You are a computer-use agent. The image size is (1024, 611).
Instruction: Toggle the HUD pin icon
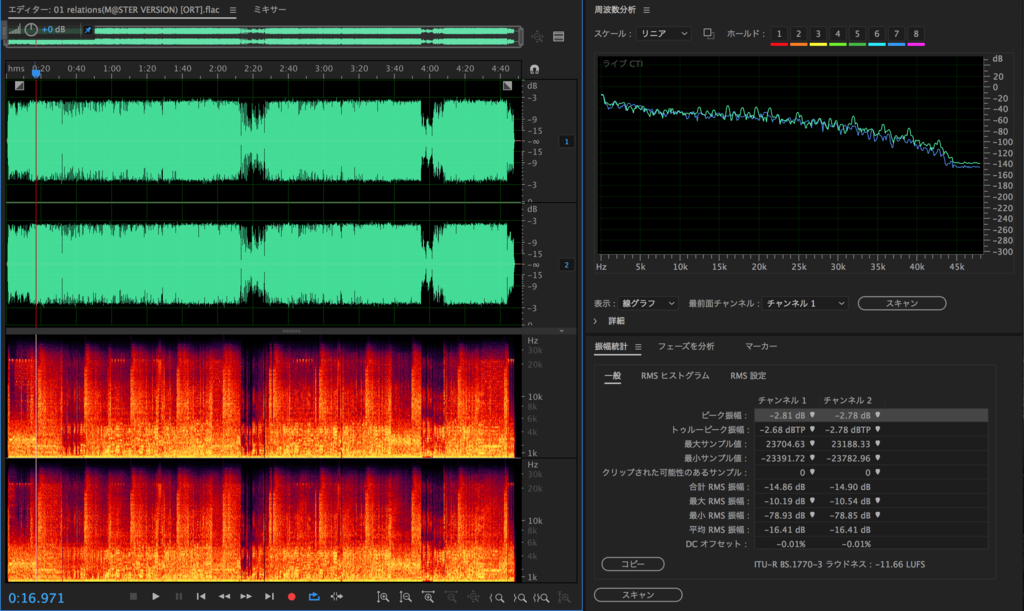tap(88, 29)
